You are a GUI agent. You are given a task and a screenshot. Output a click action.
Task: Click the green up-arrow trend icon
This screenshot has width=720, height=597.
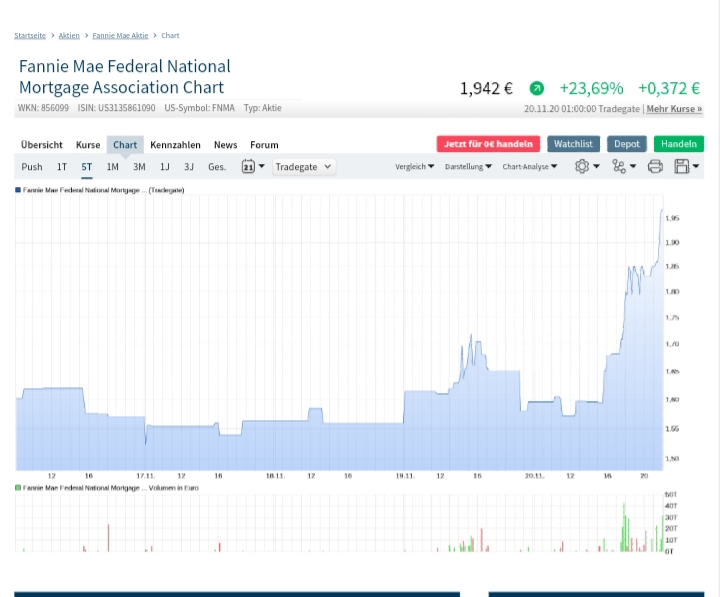pos(536,88)
